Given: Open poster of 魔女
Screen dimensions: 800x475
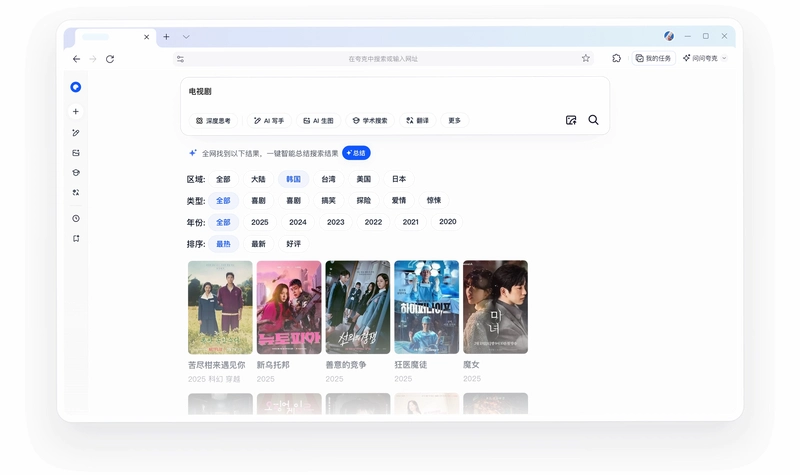Looking at the screenshot, I should point(495,307).
